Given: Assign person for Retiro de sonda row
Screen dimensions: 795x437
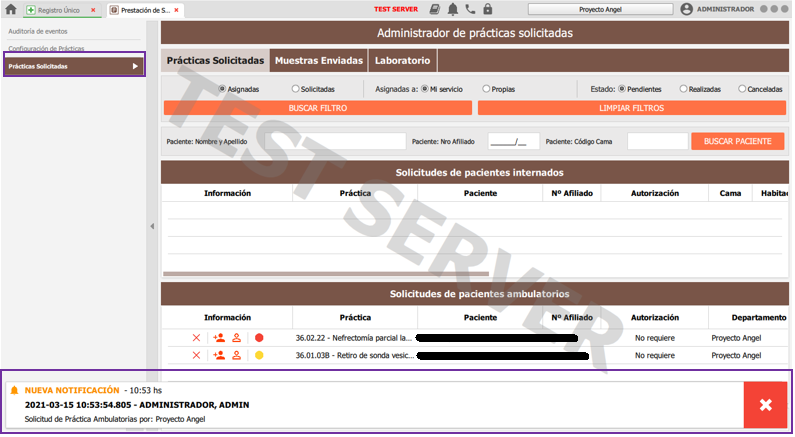Looking at the screenshot, I should coord(219,355).
